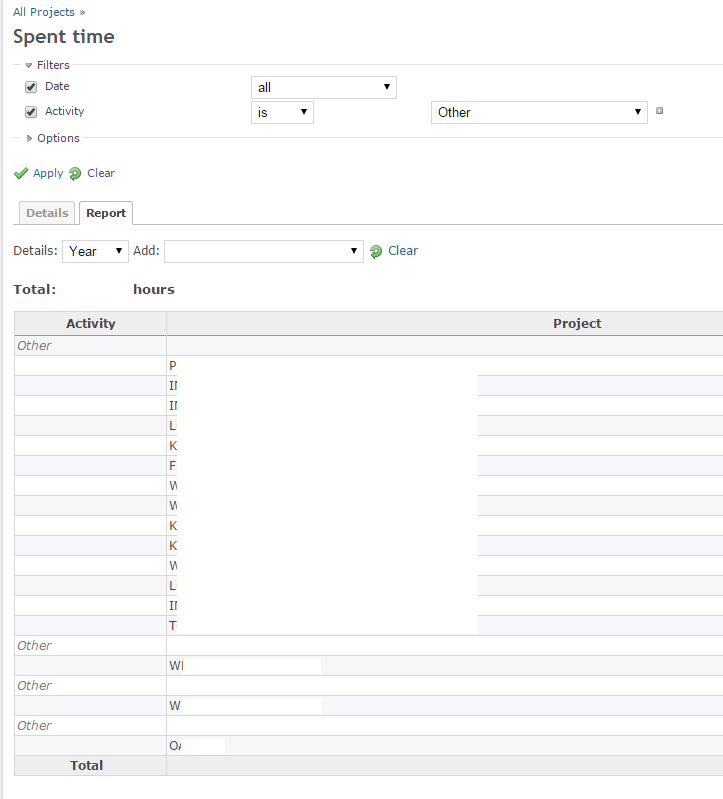Go to the All Projects breadcrumb link

tap(43, 12)
